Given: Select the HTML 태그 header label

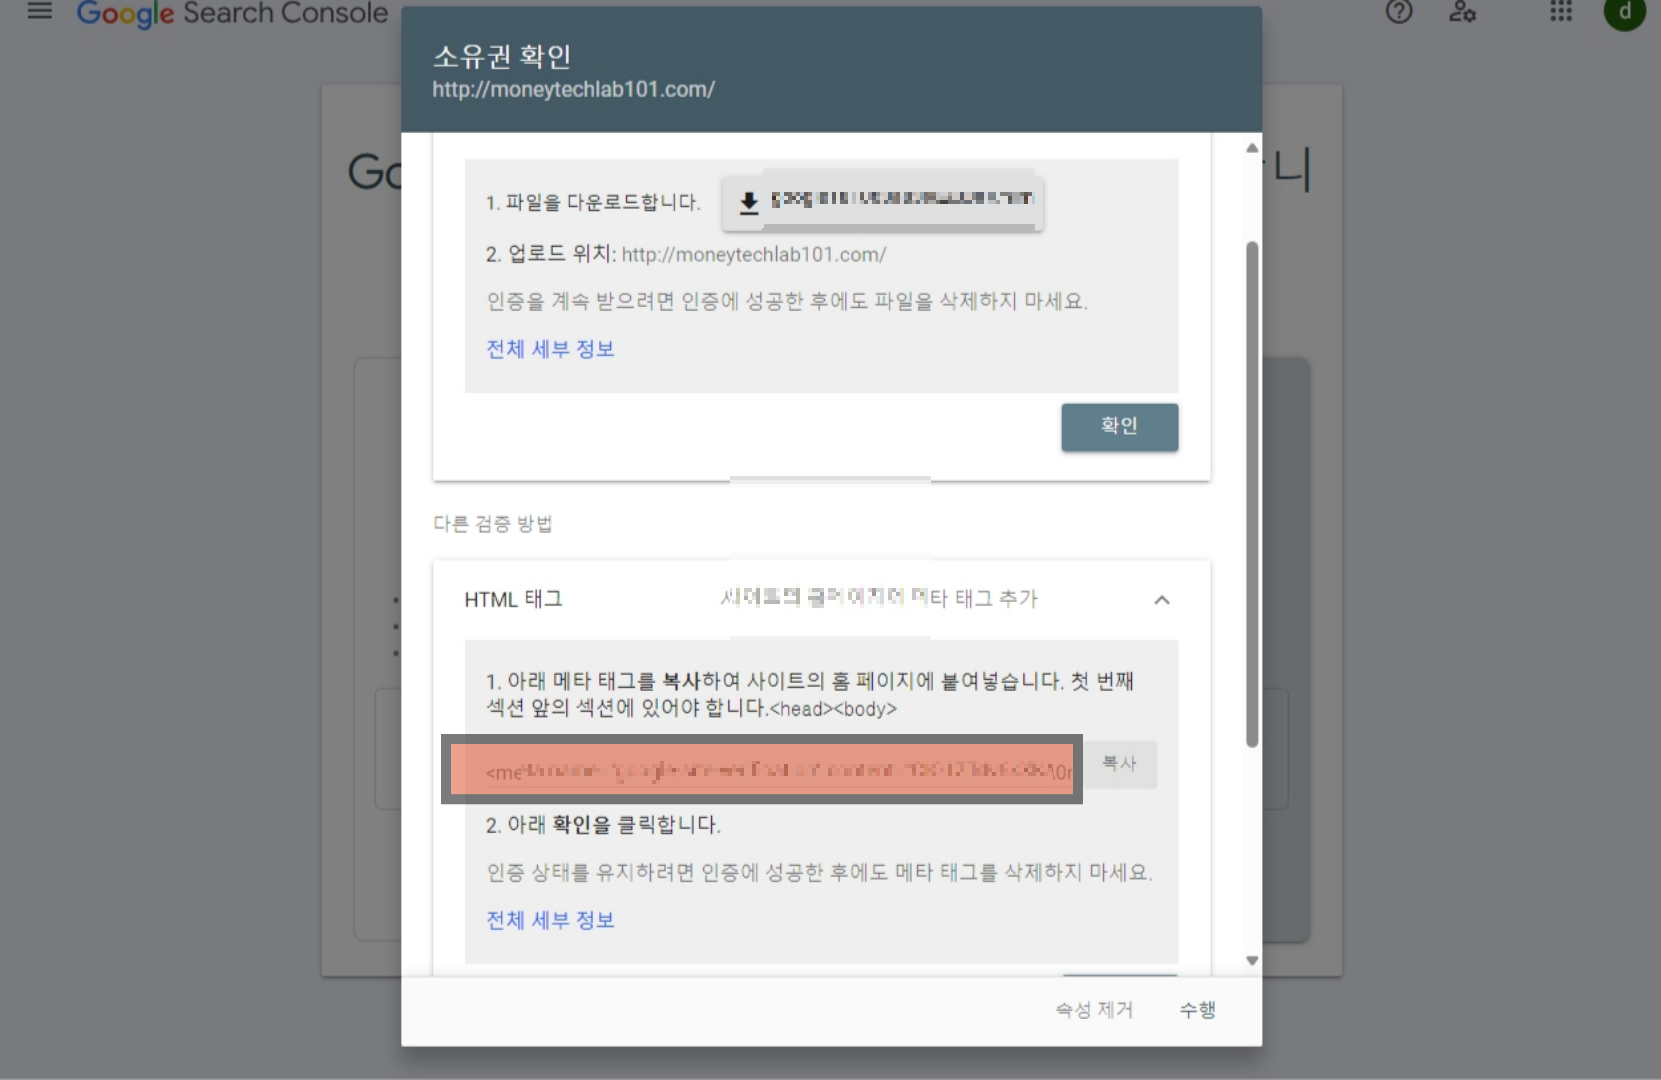Looking at the screenshot, I should pos(513,599).
